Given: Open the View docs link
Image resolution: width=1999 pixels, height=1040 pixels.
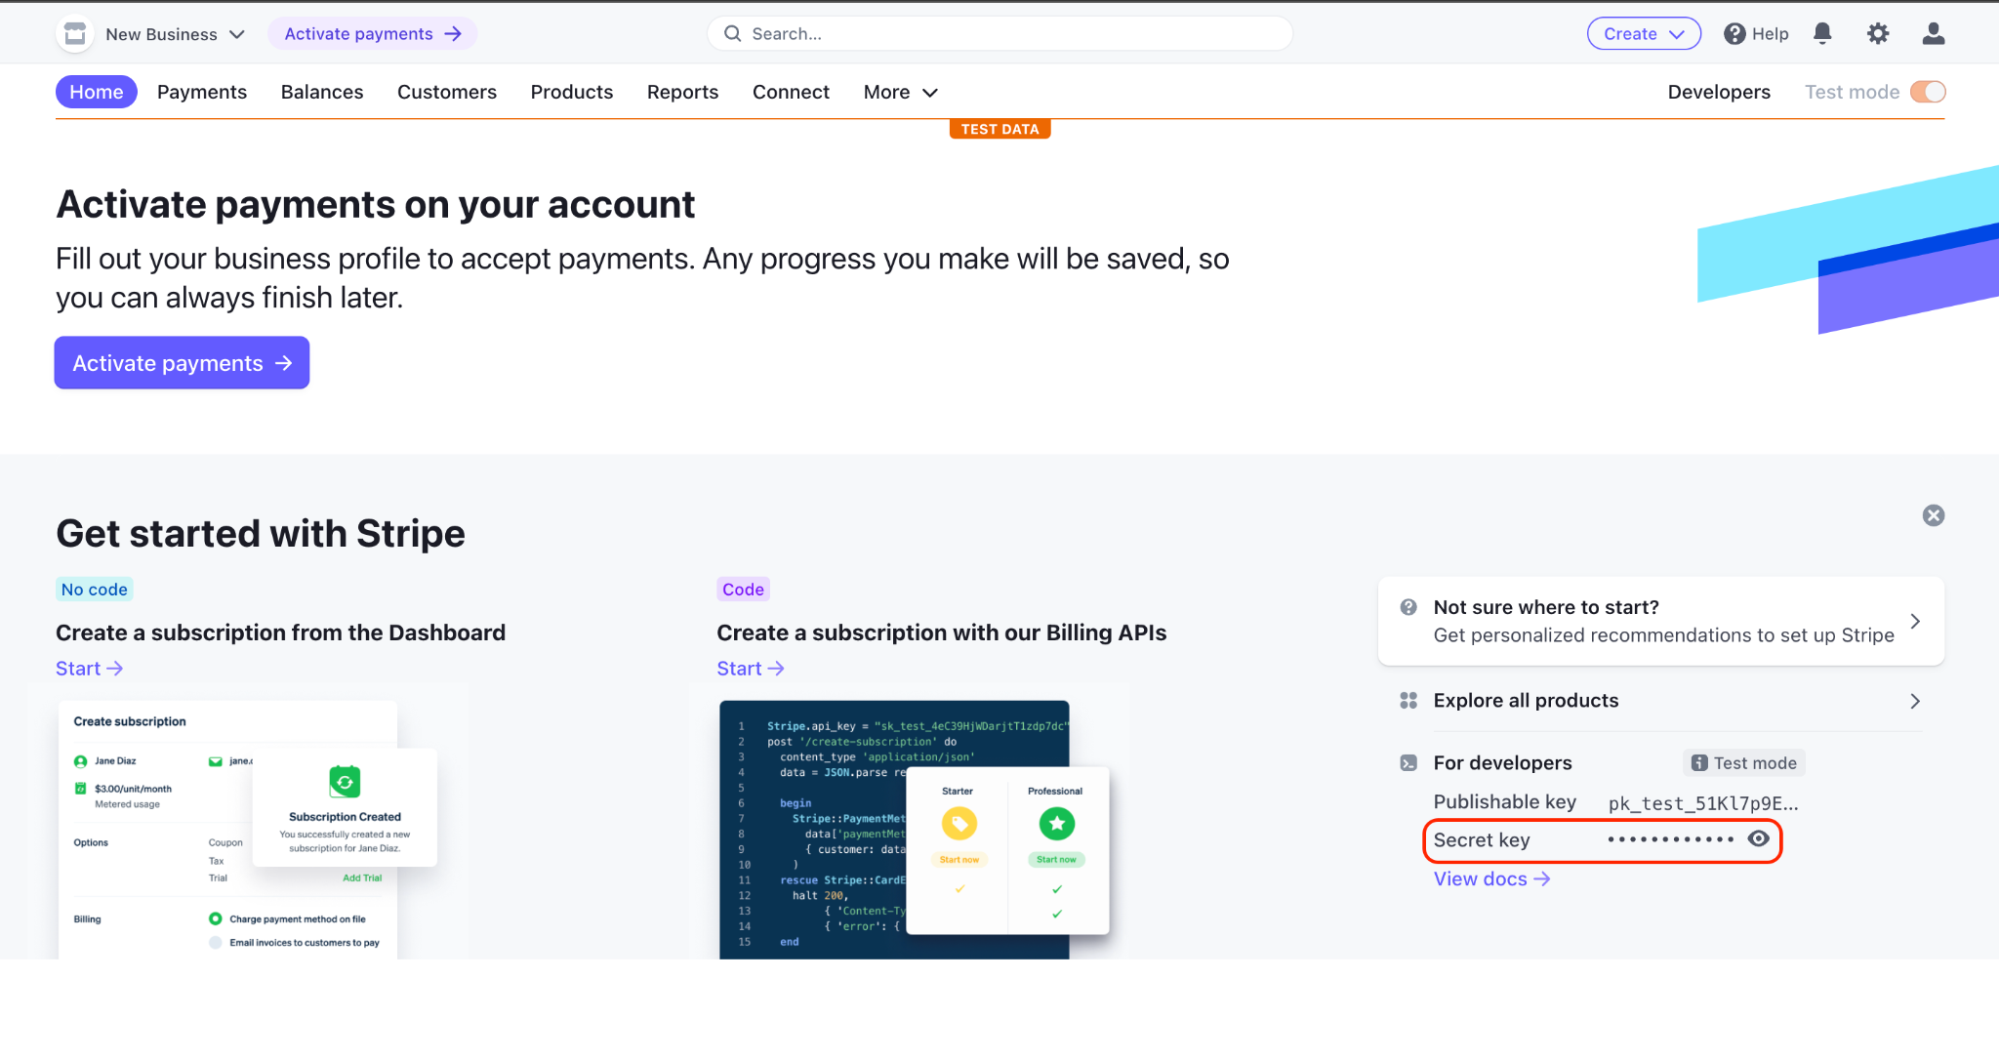Looking at the screenshot, I should click(1492, 879).
